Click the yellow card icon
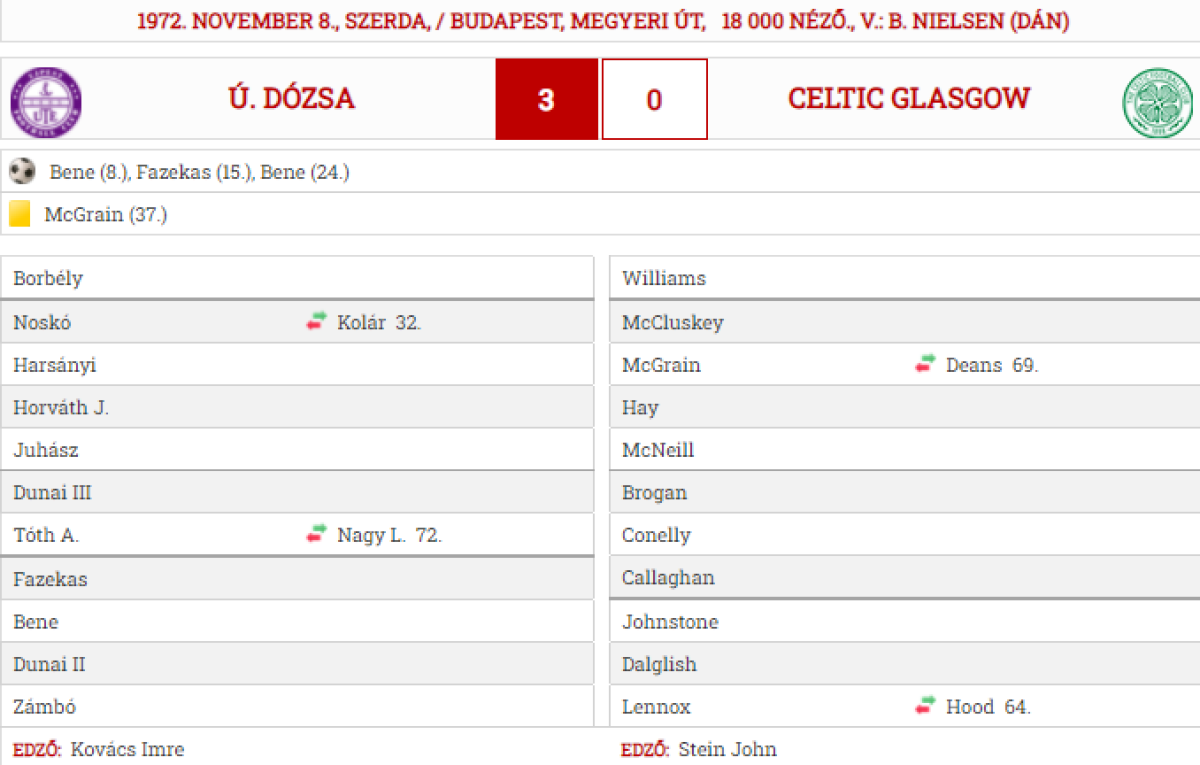This screenshot has height=765, width=1200. (x=20, y=214)
